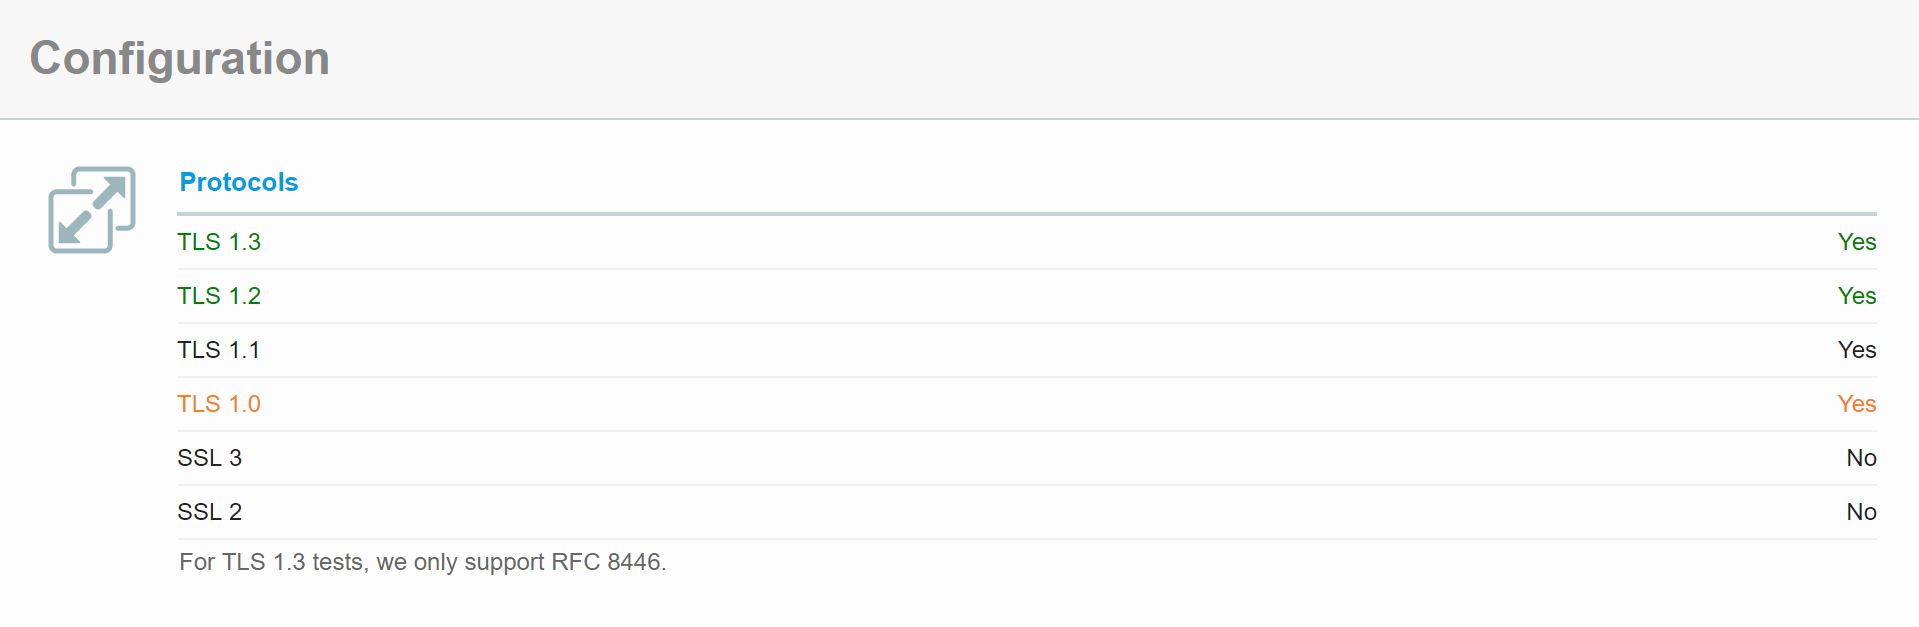The height and width of the screenshot is (627, 1919).
Task: Click the TLS 1.1 protocol label
Action: (219, 350)
